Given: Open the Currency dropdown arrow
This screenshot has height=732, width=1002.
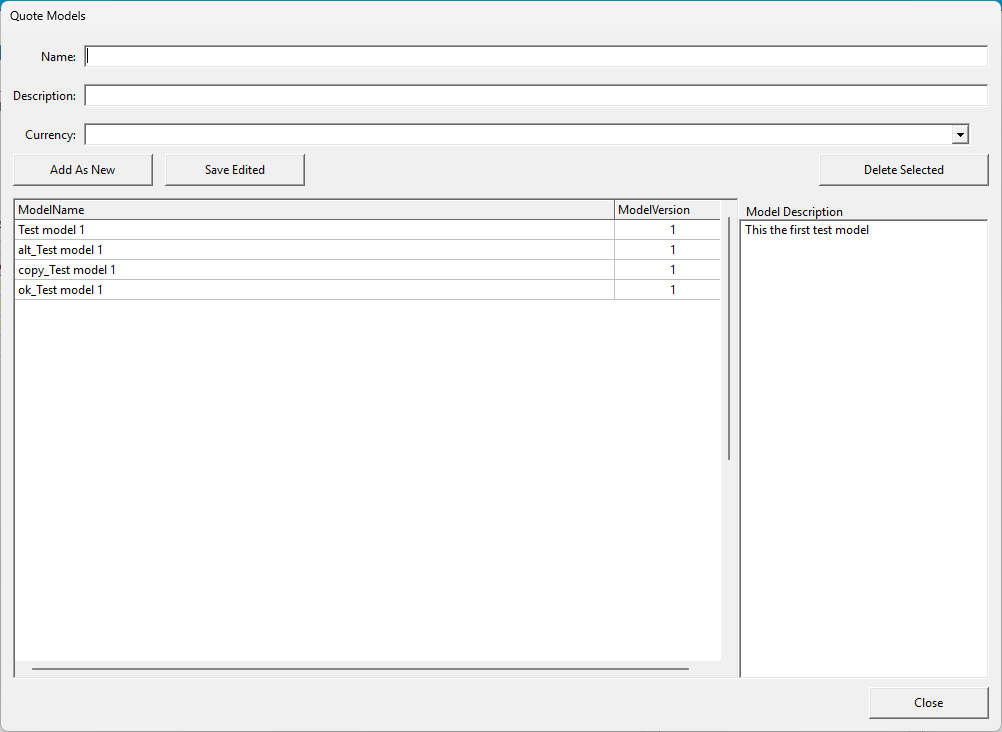Looking at the screenshot, I should point(960,135).
